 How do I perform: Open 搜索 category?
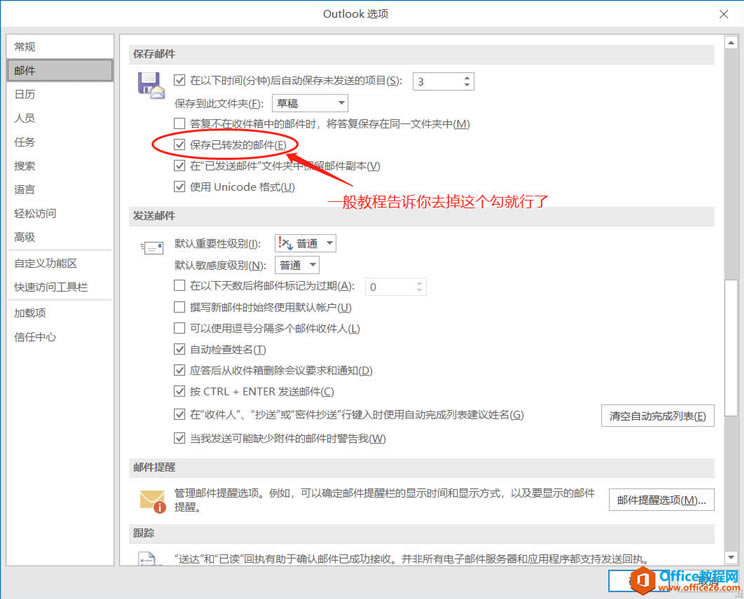coord(60,166)
